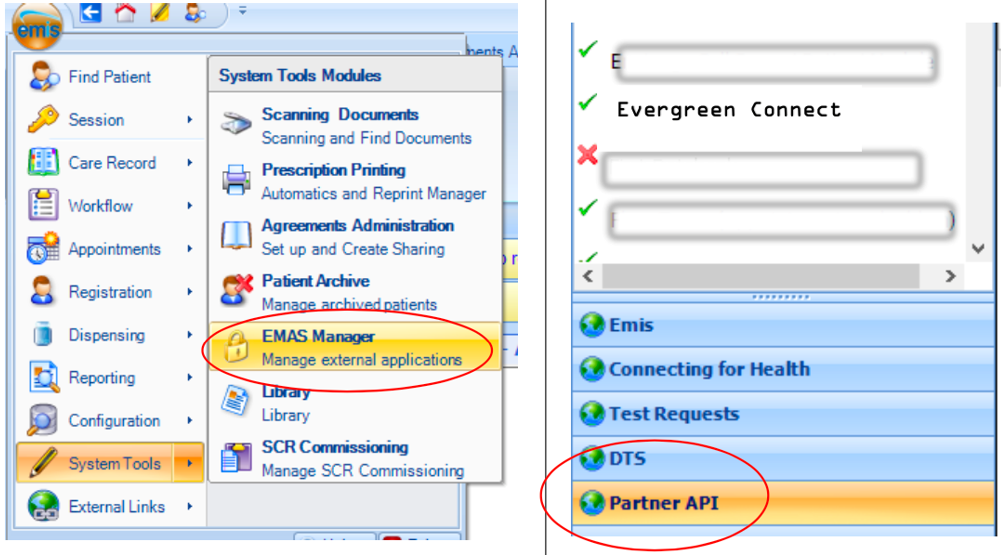Open Agreements Administration module
The image size is (1001, 555).
(x=355, y=237)
